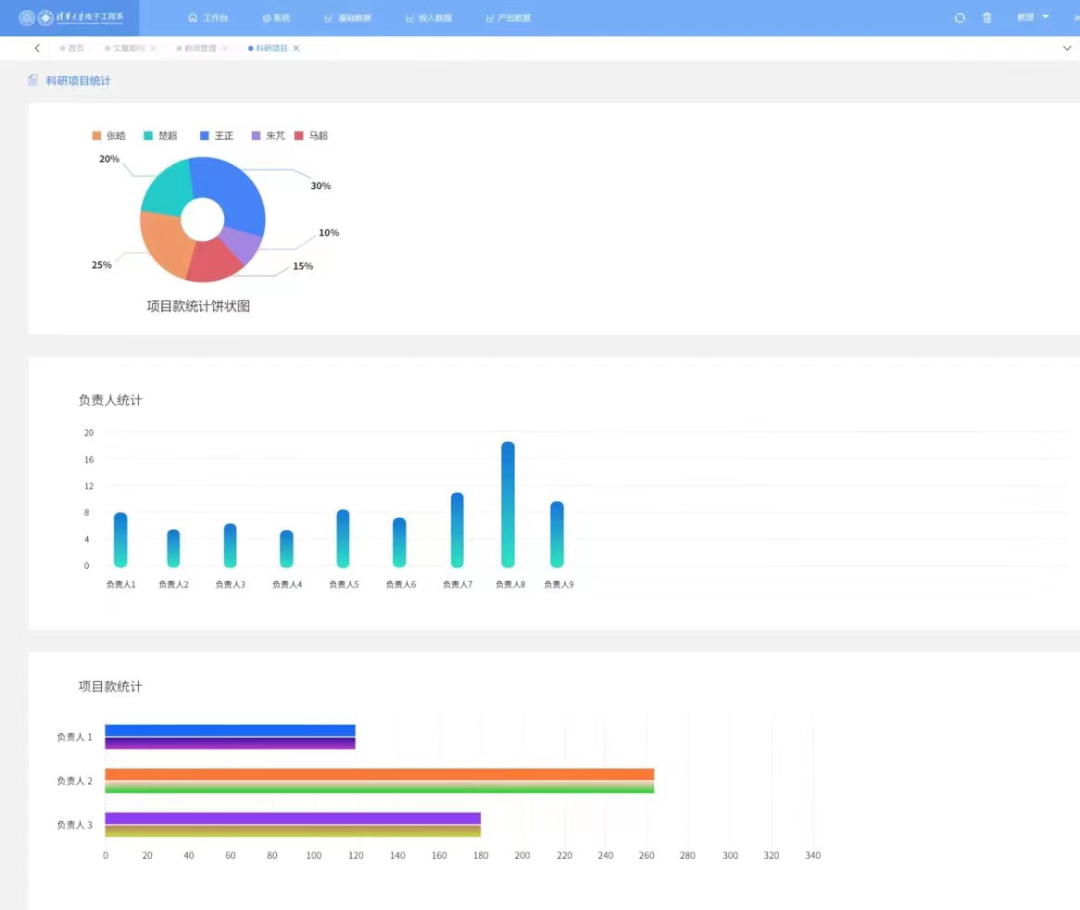Open the 基础数据 menu
Screen dimensions: 1080x910
(x=348, y=18)
